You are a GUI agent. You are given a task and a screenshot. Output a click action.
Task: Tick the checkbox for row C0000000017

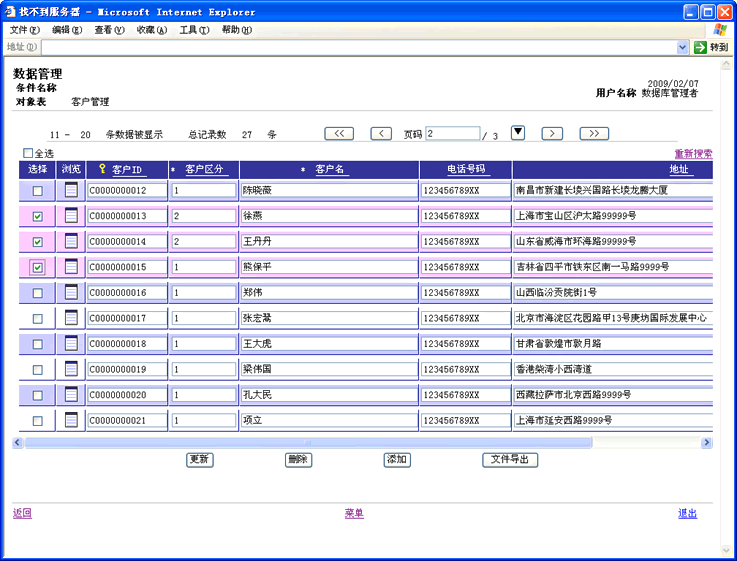point(38,319)
